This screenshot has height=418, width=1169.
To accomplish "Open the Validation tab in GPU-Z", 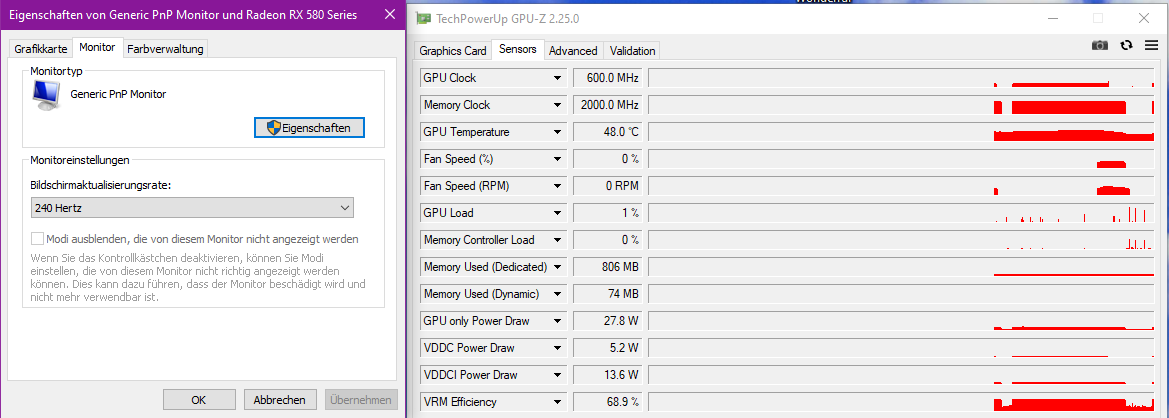I will point(632,51).
